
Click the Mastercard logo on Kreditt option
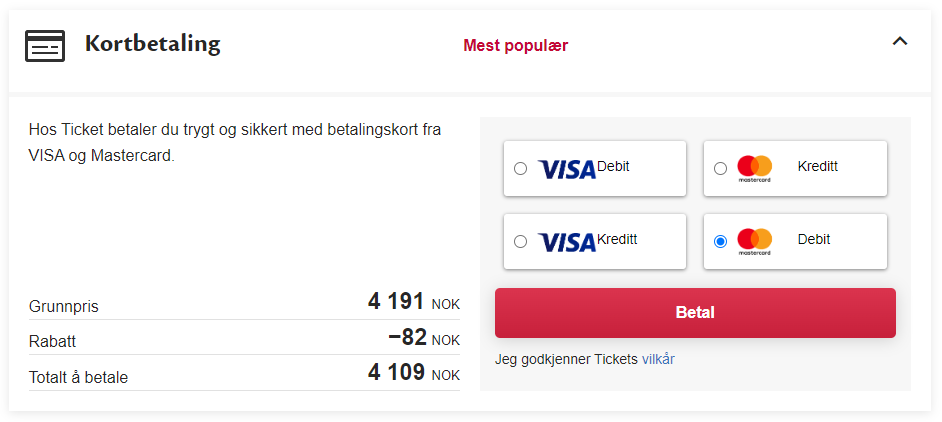755,168
